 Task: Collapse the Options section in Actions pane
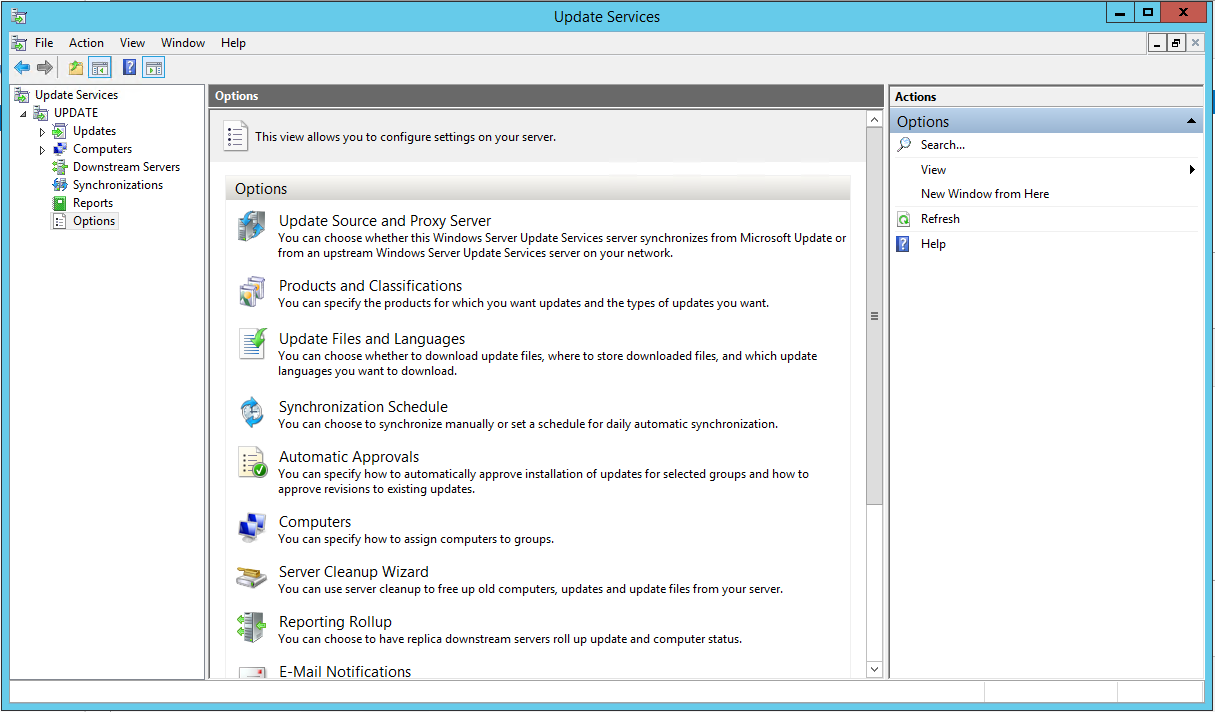(x=1191, y=121)
